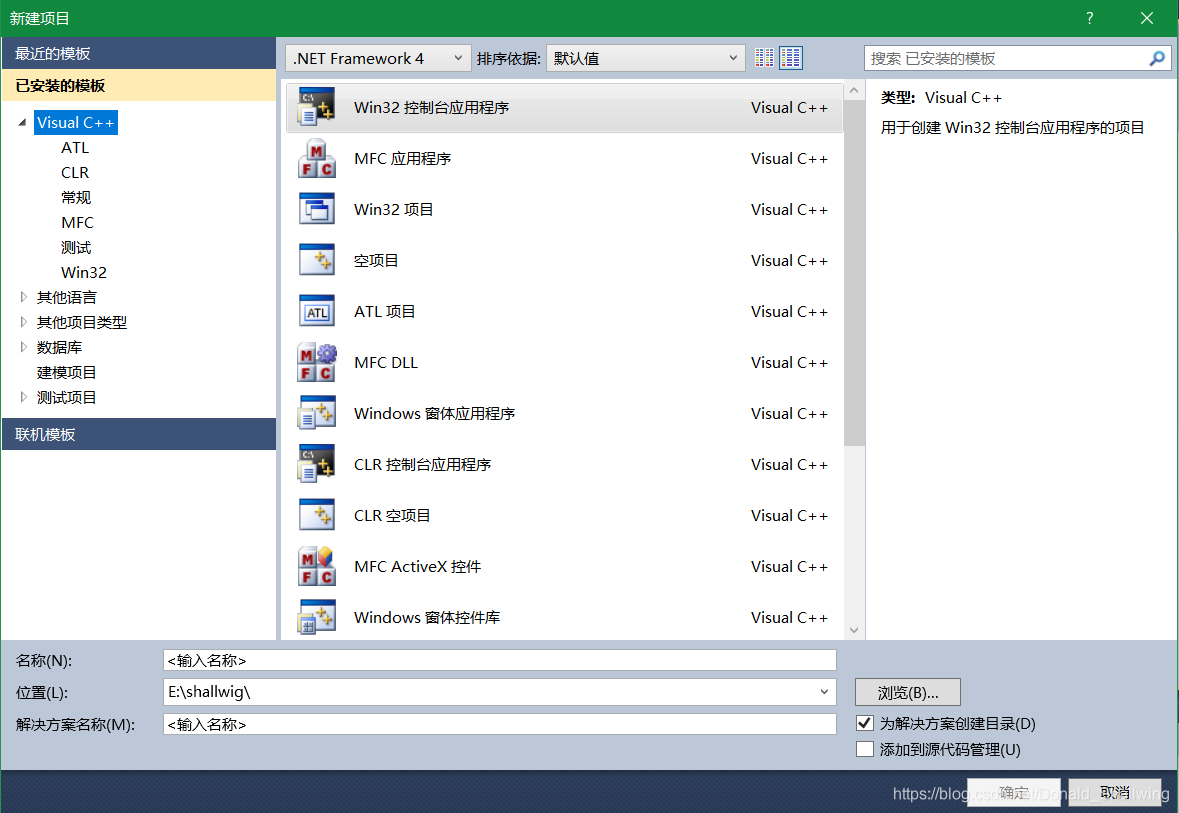Close the 新建项目 dialog
This screenshot has width=1179, height=813.
[1146, 18]
